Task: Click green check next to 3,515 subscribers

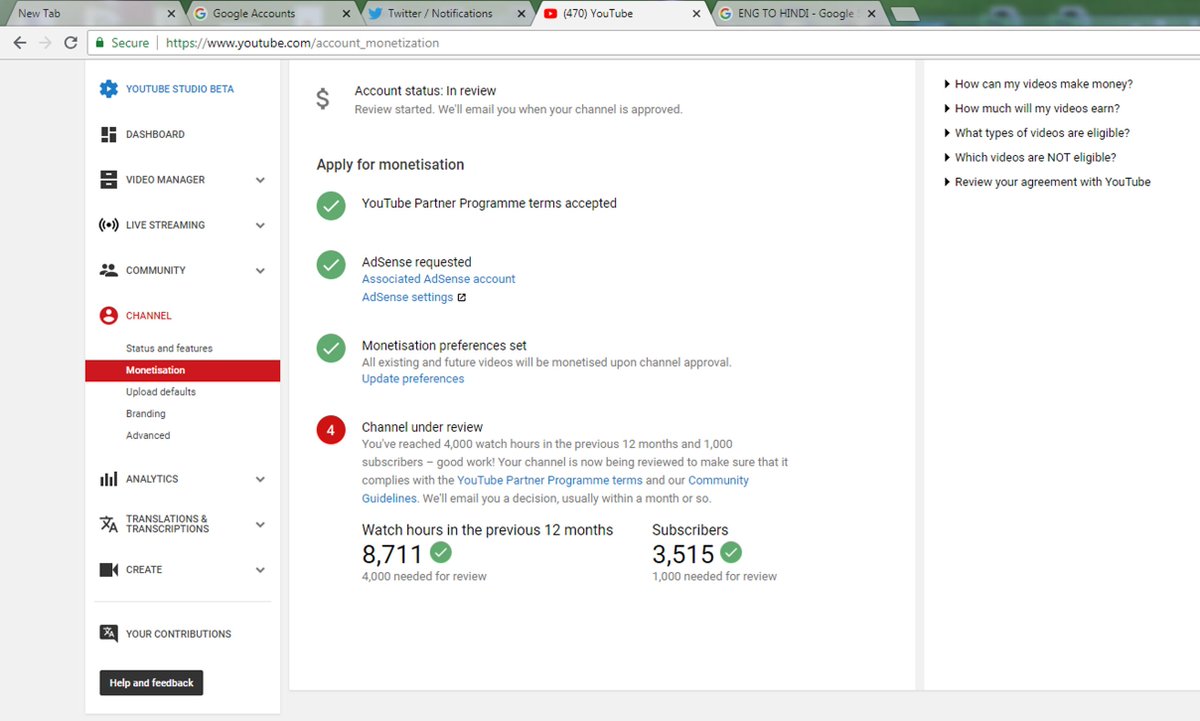Action: [x=731, y=552]
